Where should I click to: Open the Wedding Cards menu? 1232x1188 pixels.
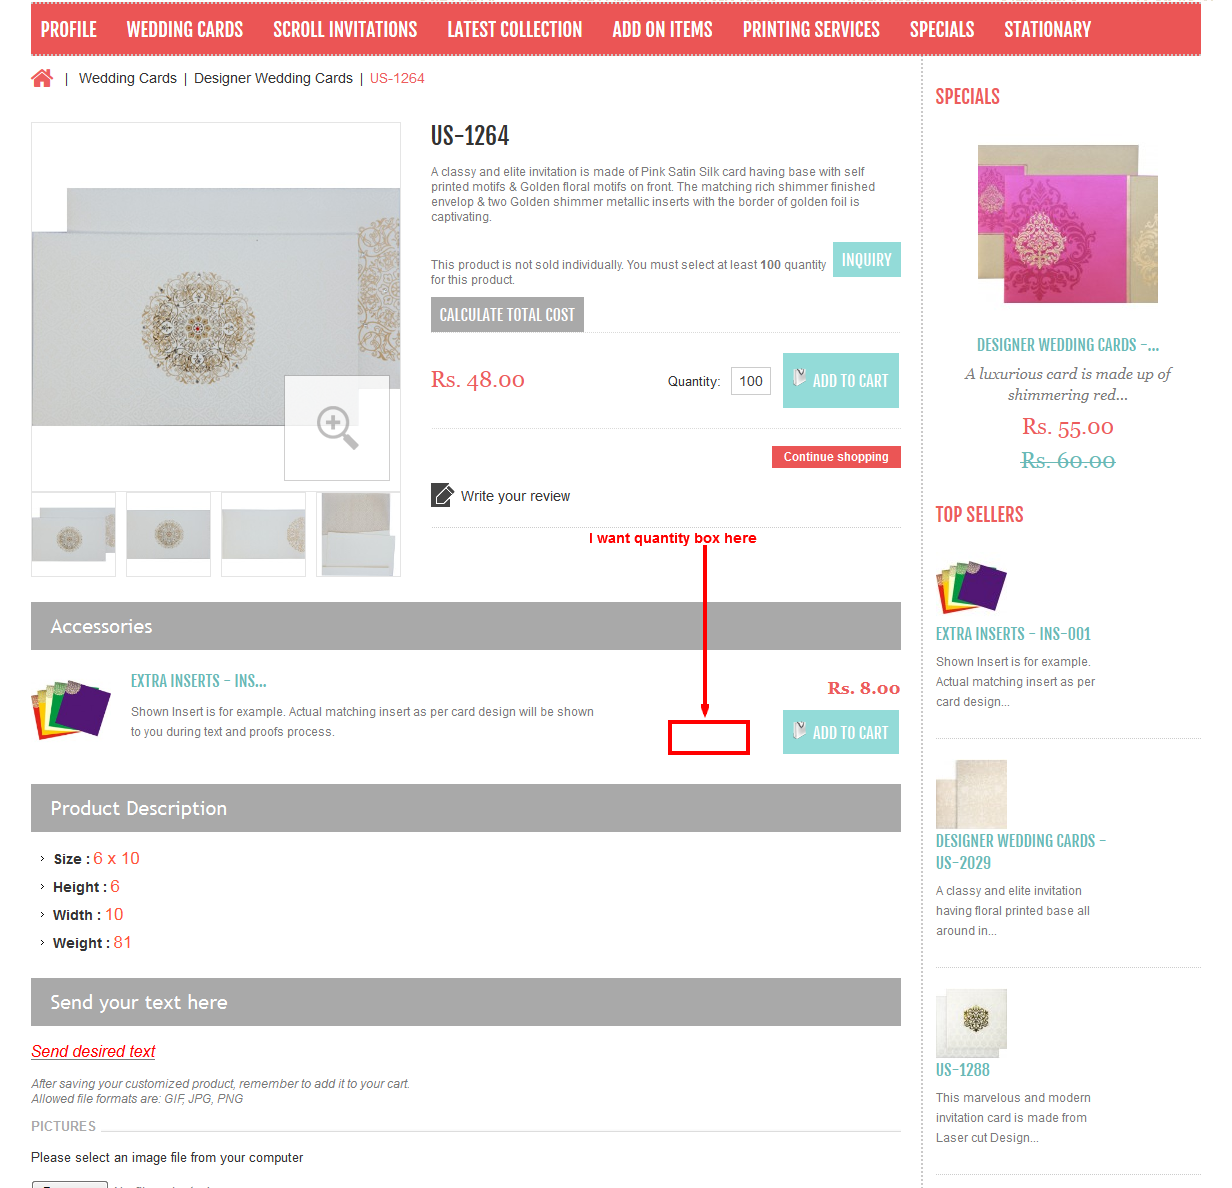[185, 30]
